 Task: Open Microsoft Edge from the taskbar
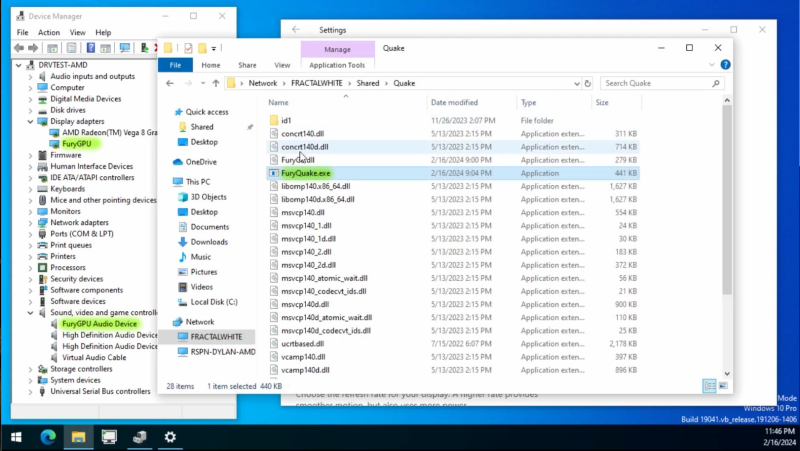pos(45,437)
